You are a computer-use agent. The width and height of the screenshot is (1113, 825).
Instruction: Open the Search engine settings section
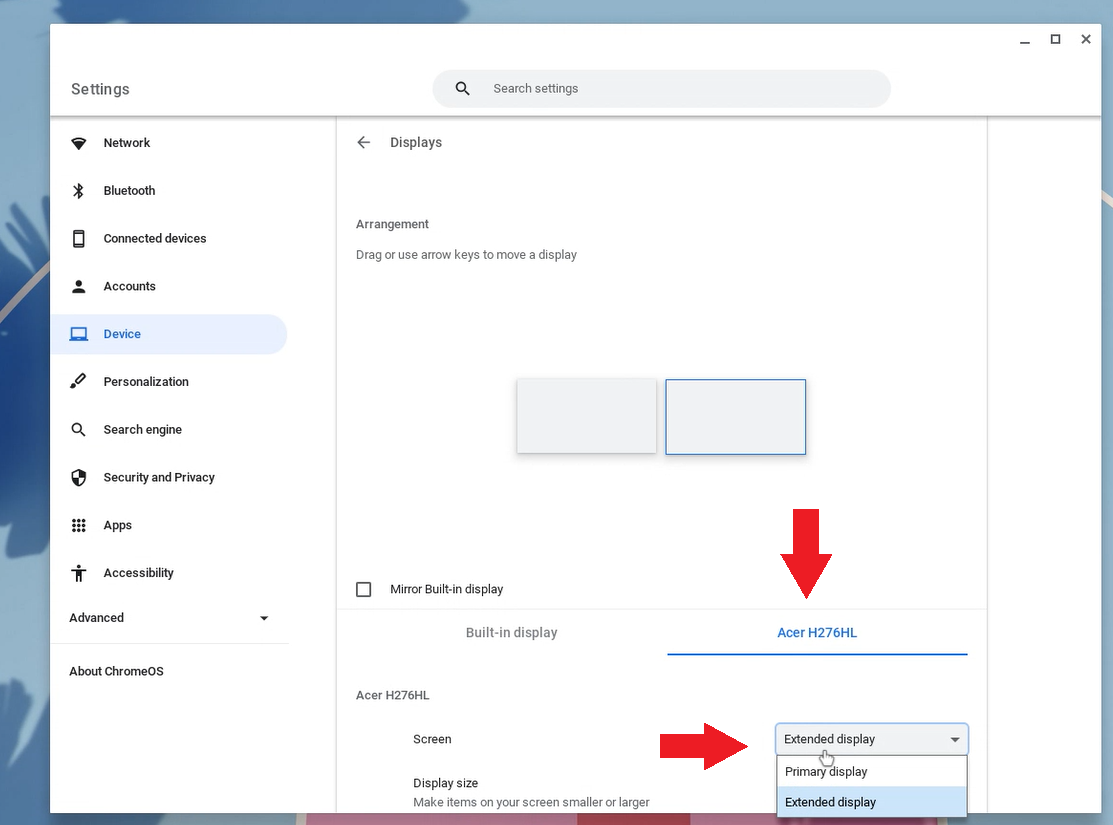pos(142,430)
